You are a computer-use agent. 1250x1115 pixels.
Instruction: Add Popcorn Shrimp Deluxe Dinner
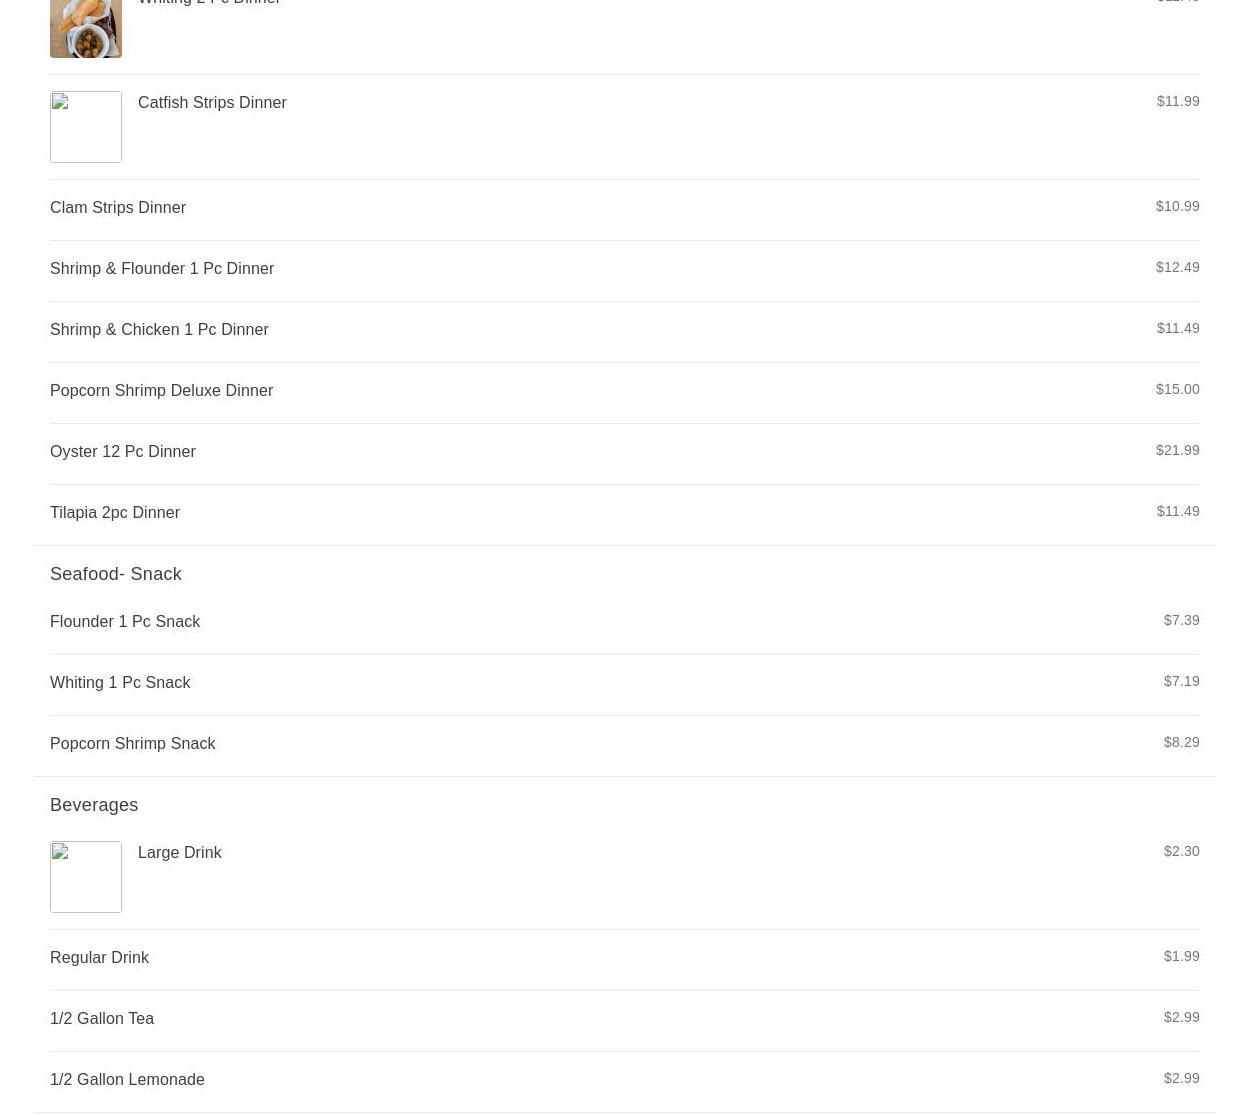[624, 393]
